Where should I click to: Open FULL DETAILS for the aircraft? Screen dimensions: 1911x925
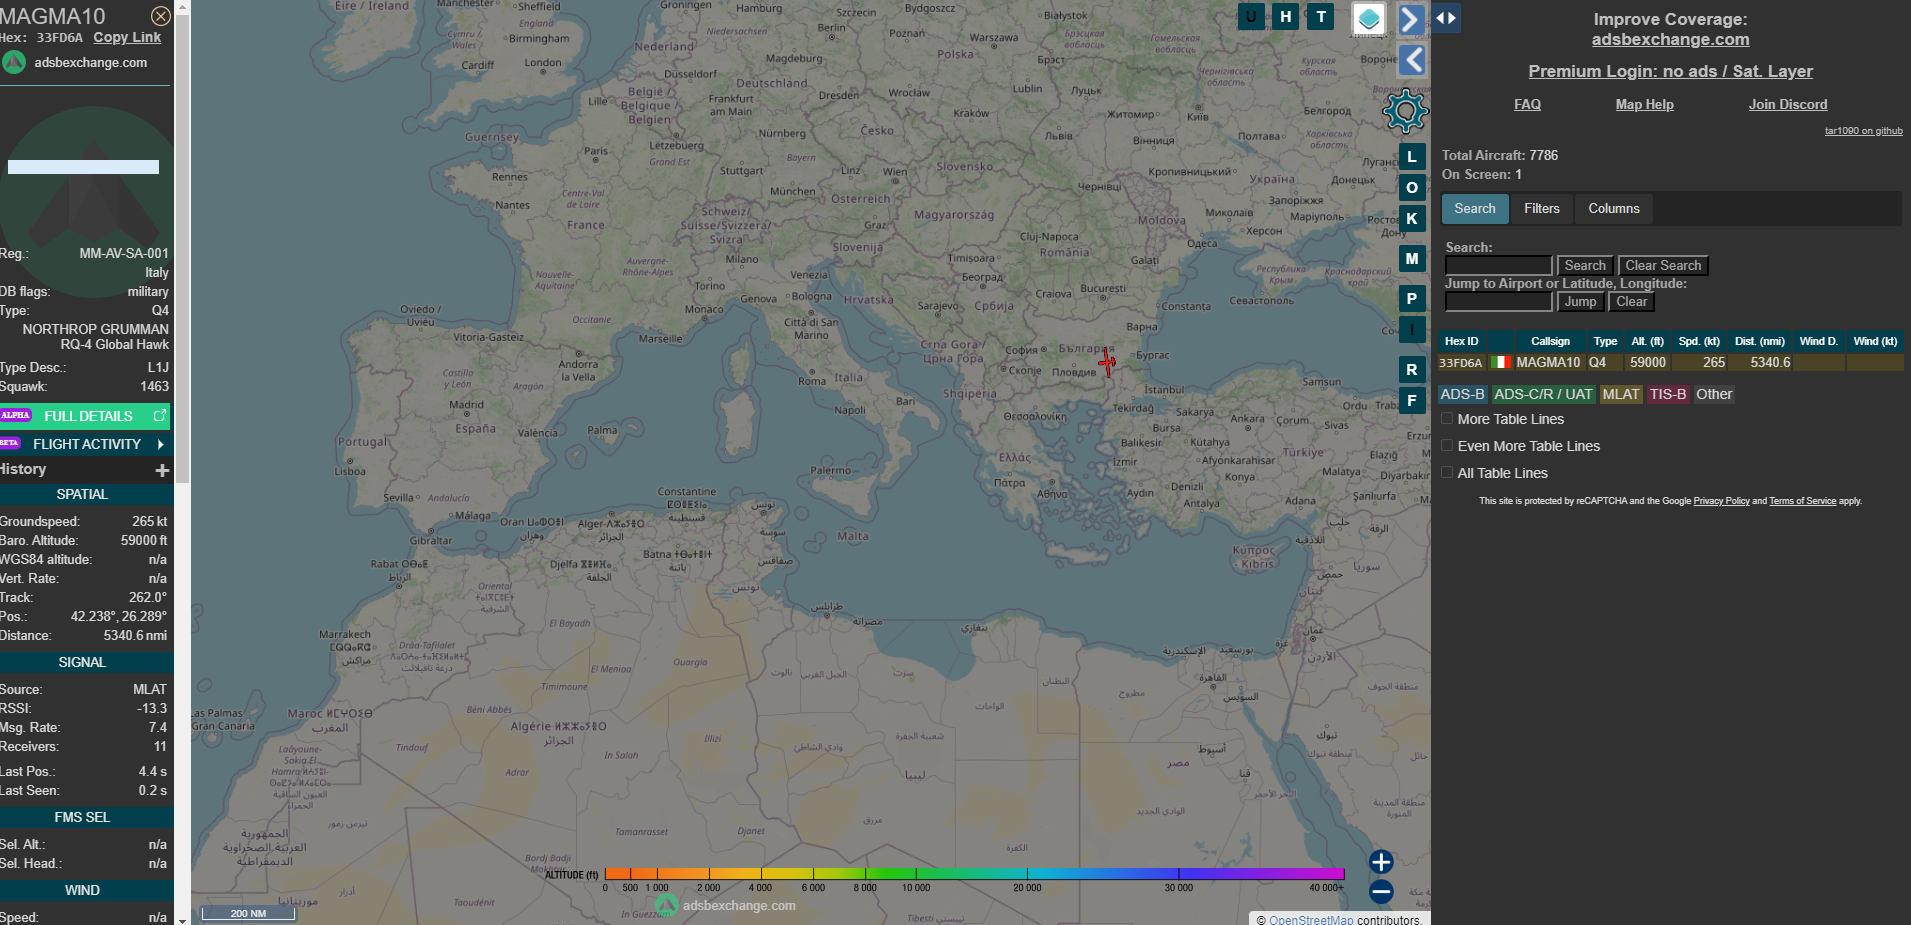(x=86, y=416)
